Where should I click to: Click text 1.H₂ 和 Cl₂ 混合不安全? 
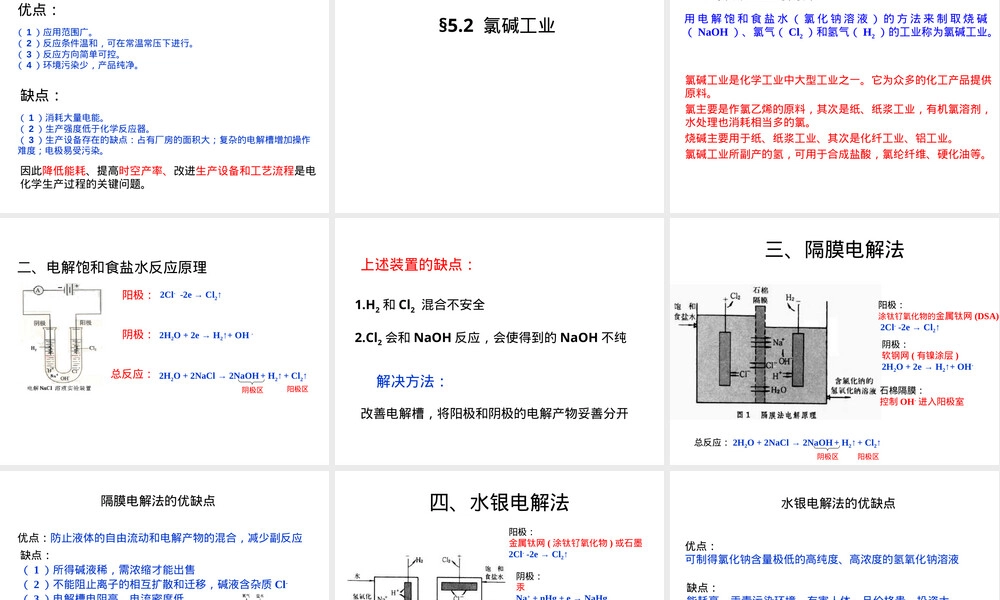tap(420, 305)
